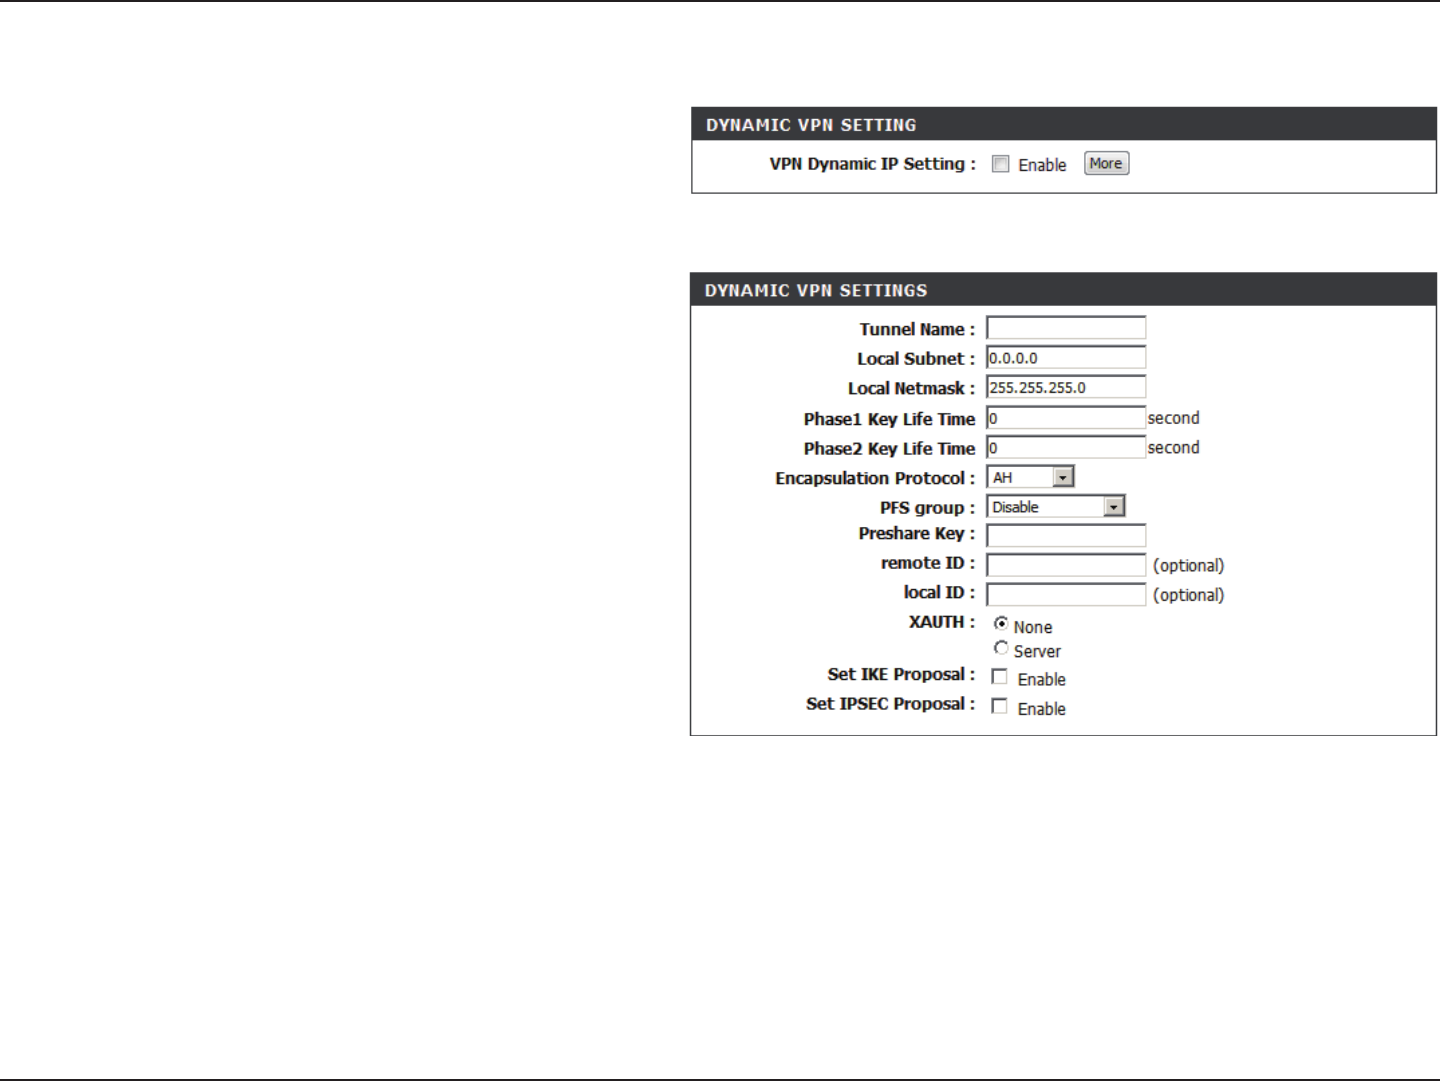The width and height of the screenshot is (1440, 1081).
Task: Select the XAUTH None radio button
Action: 1001,623
